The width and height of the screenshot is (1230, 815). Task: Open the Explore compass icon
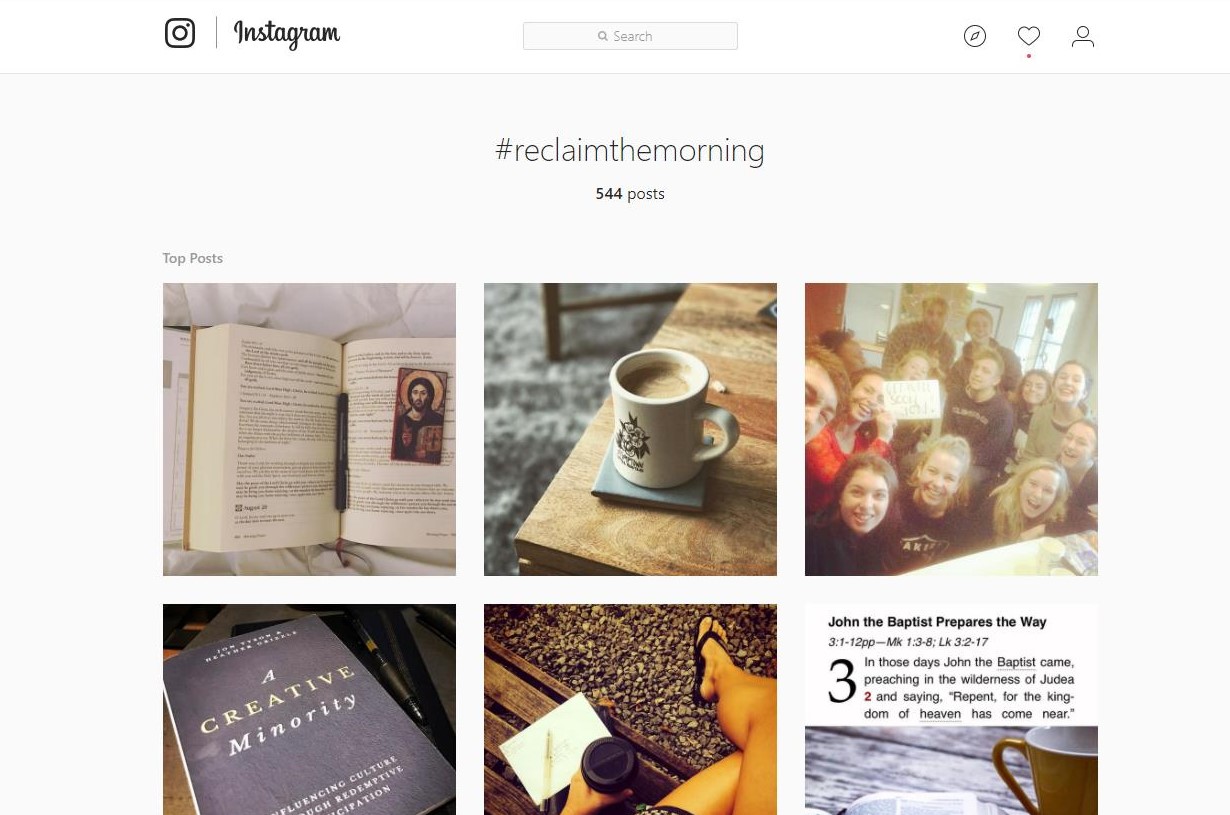click(975, 37)
